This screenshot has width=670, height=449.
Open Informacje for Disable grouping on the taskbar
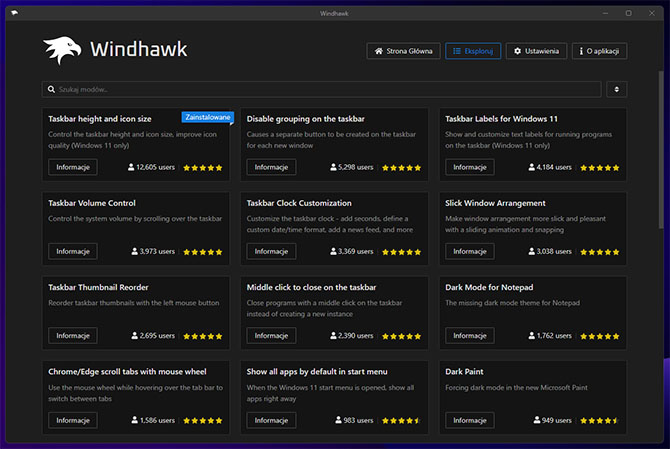pos(271,167)
